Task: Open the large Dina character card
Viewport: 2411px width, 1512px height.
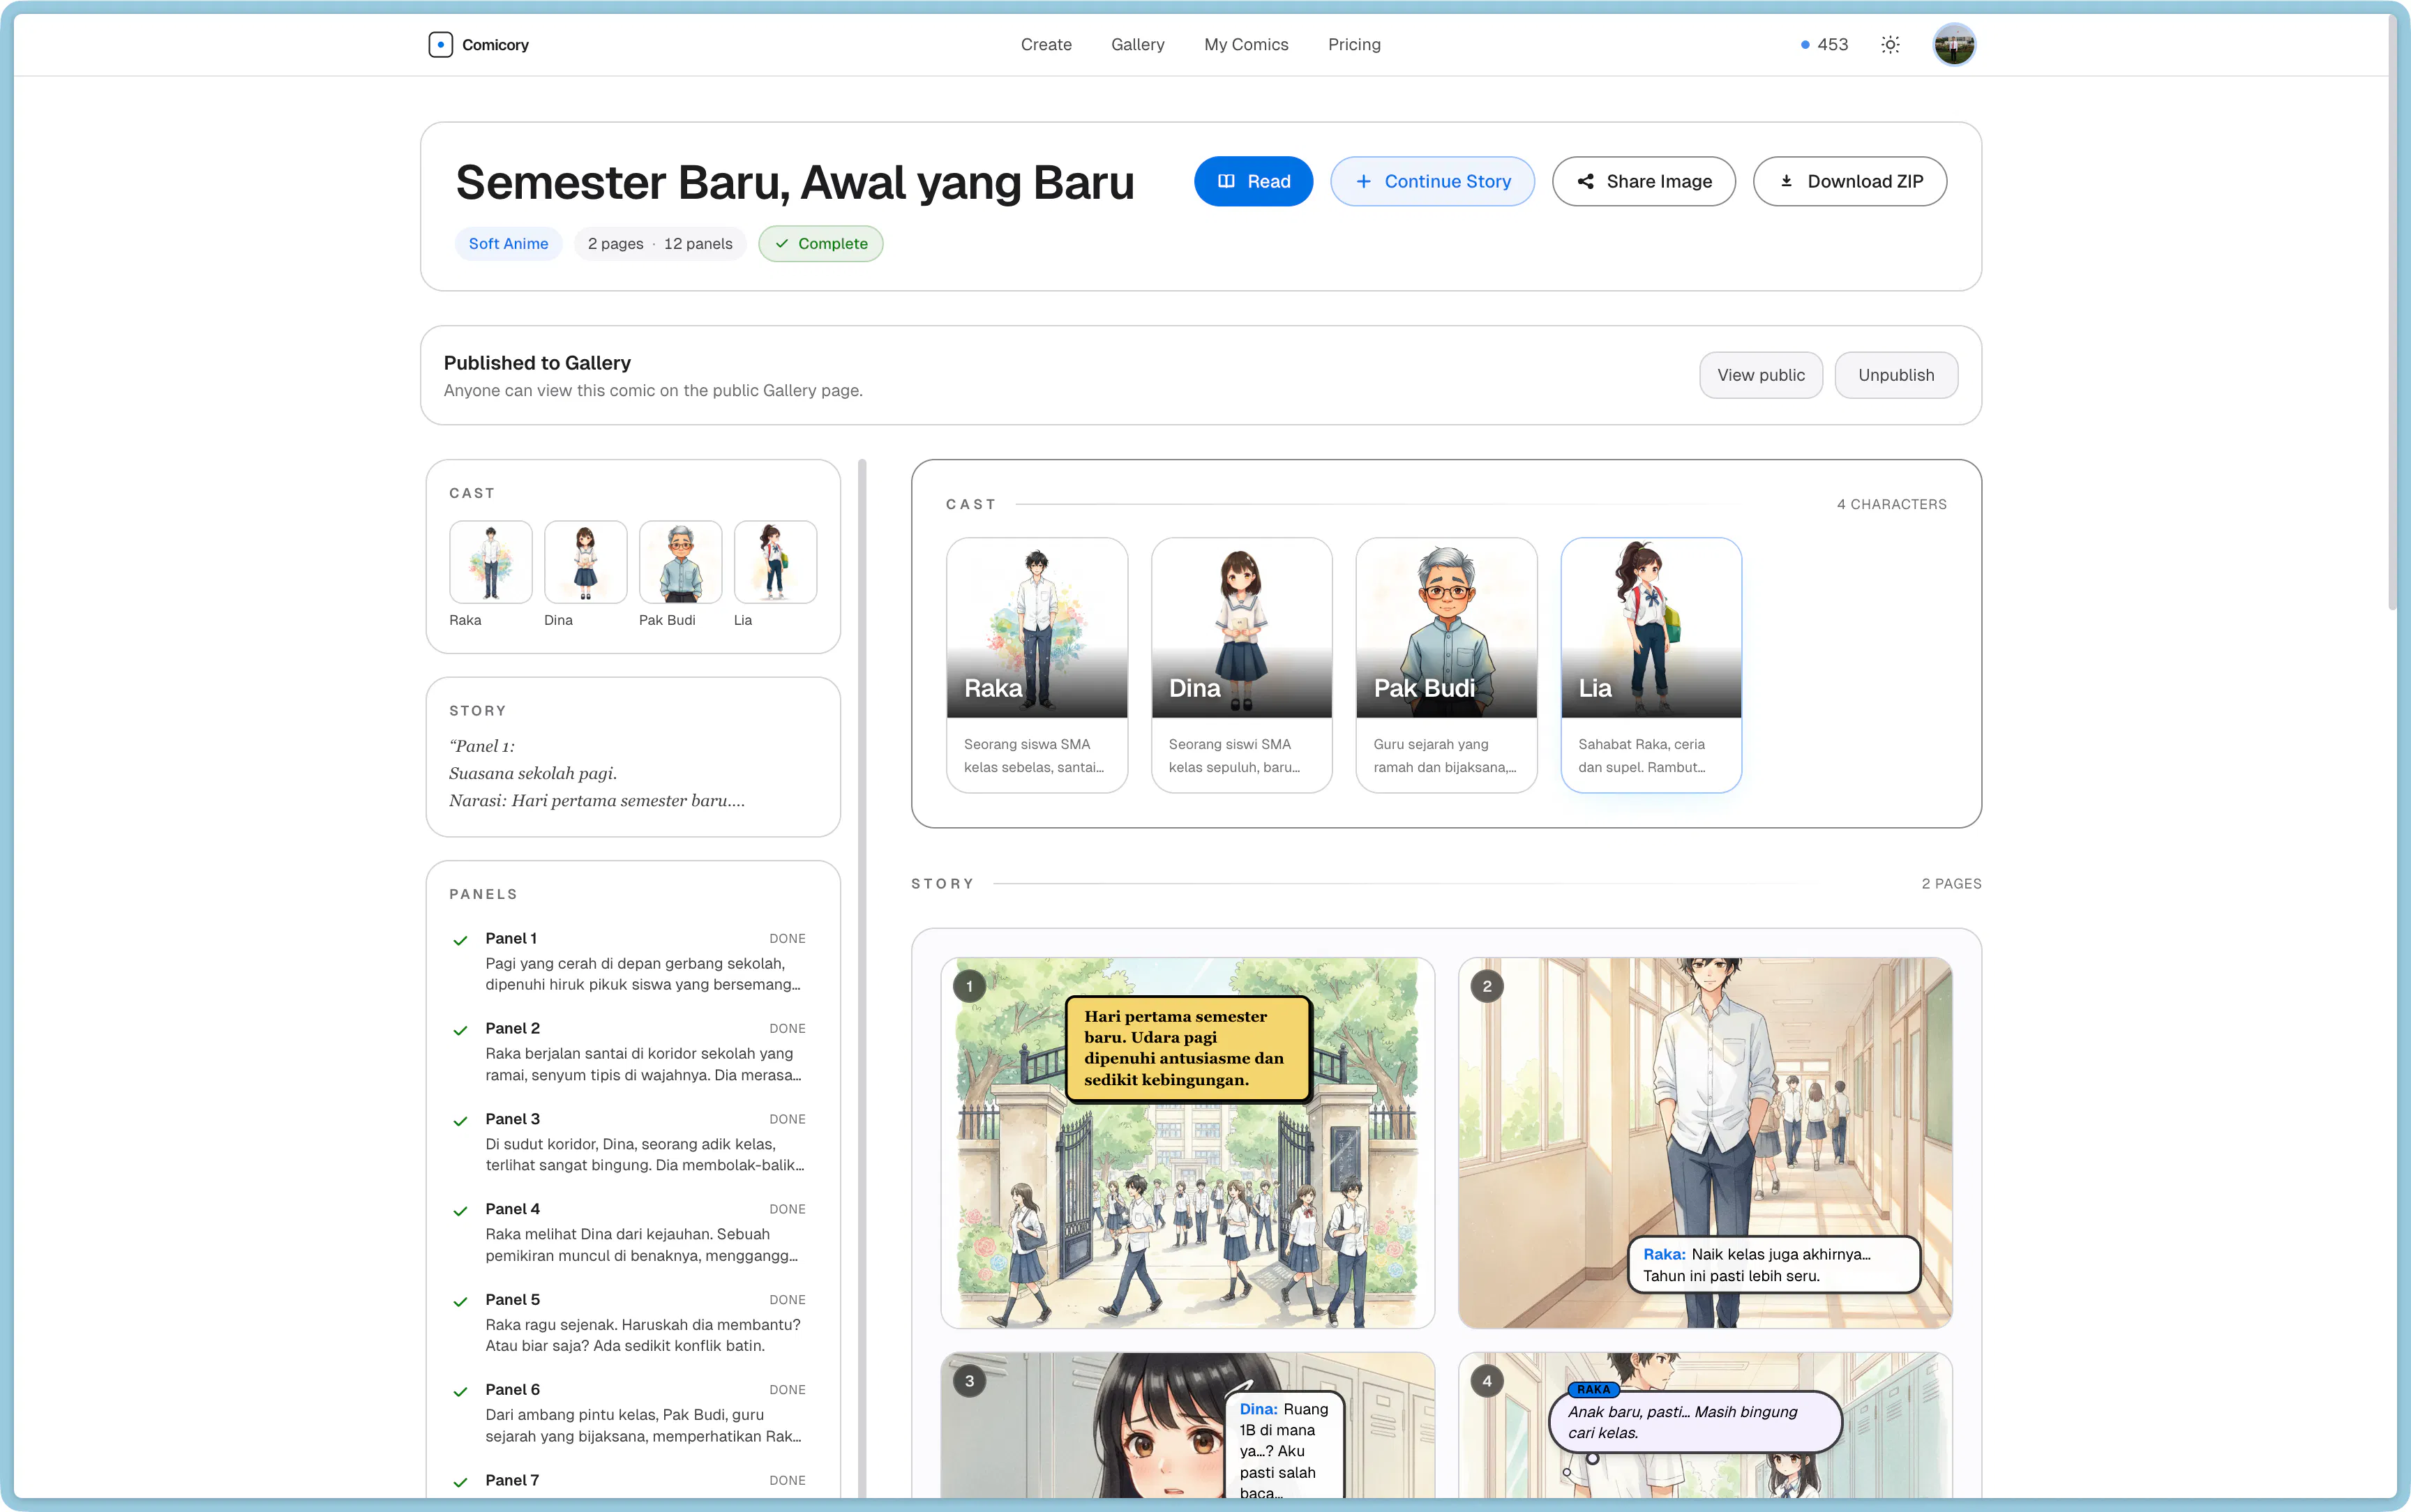Action: [1242, 665]
